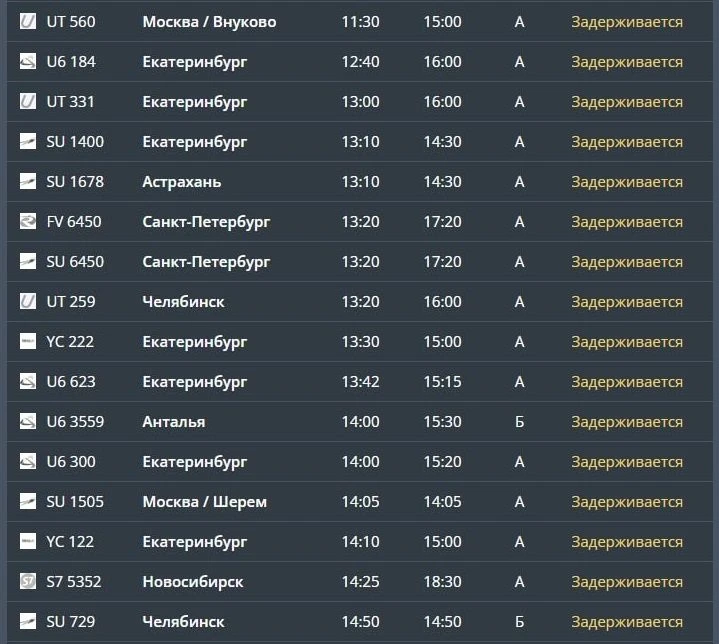Click terminal Б of flight SU 729
The width and height of the screenshot is (719, 644).
tap(519, 622)
